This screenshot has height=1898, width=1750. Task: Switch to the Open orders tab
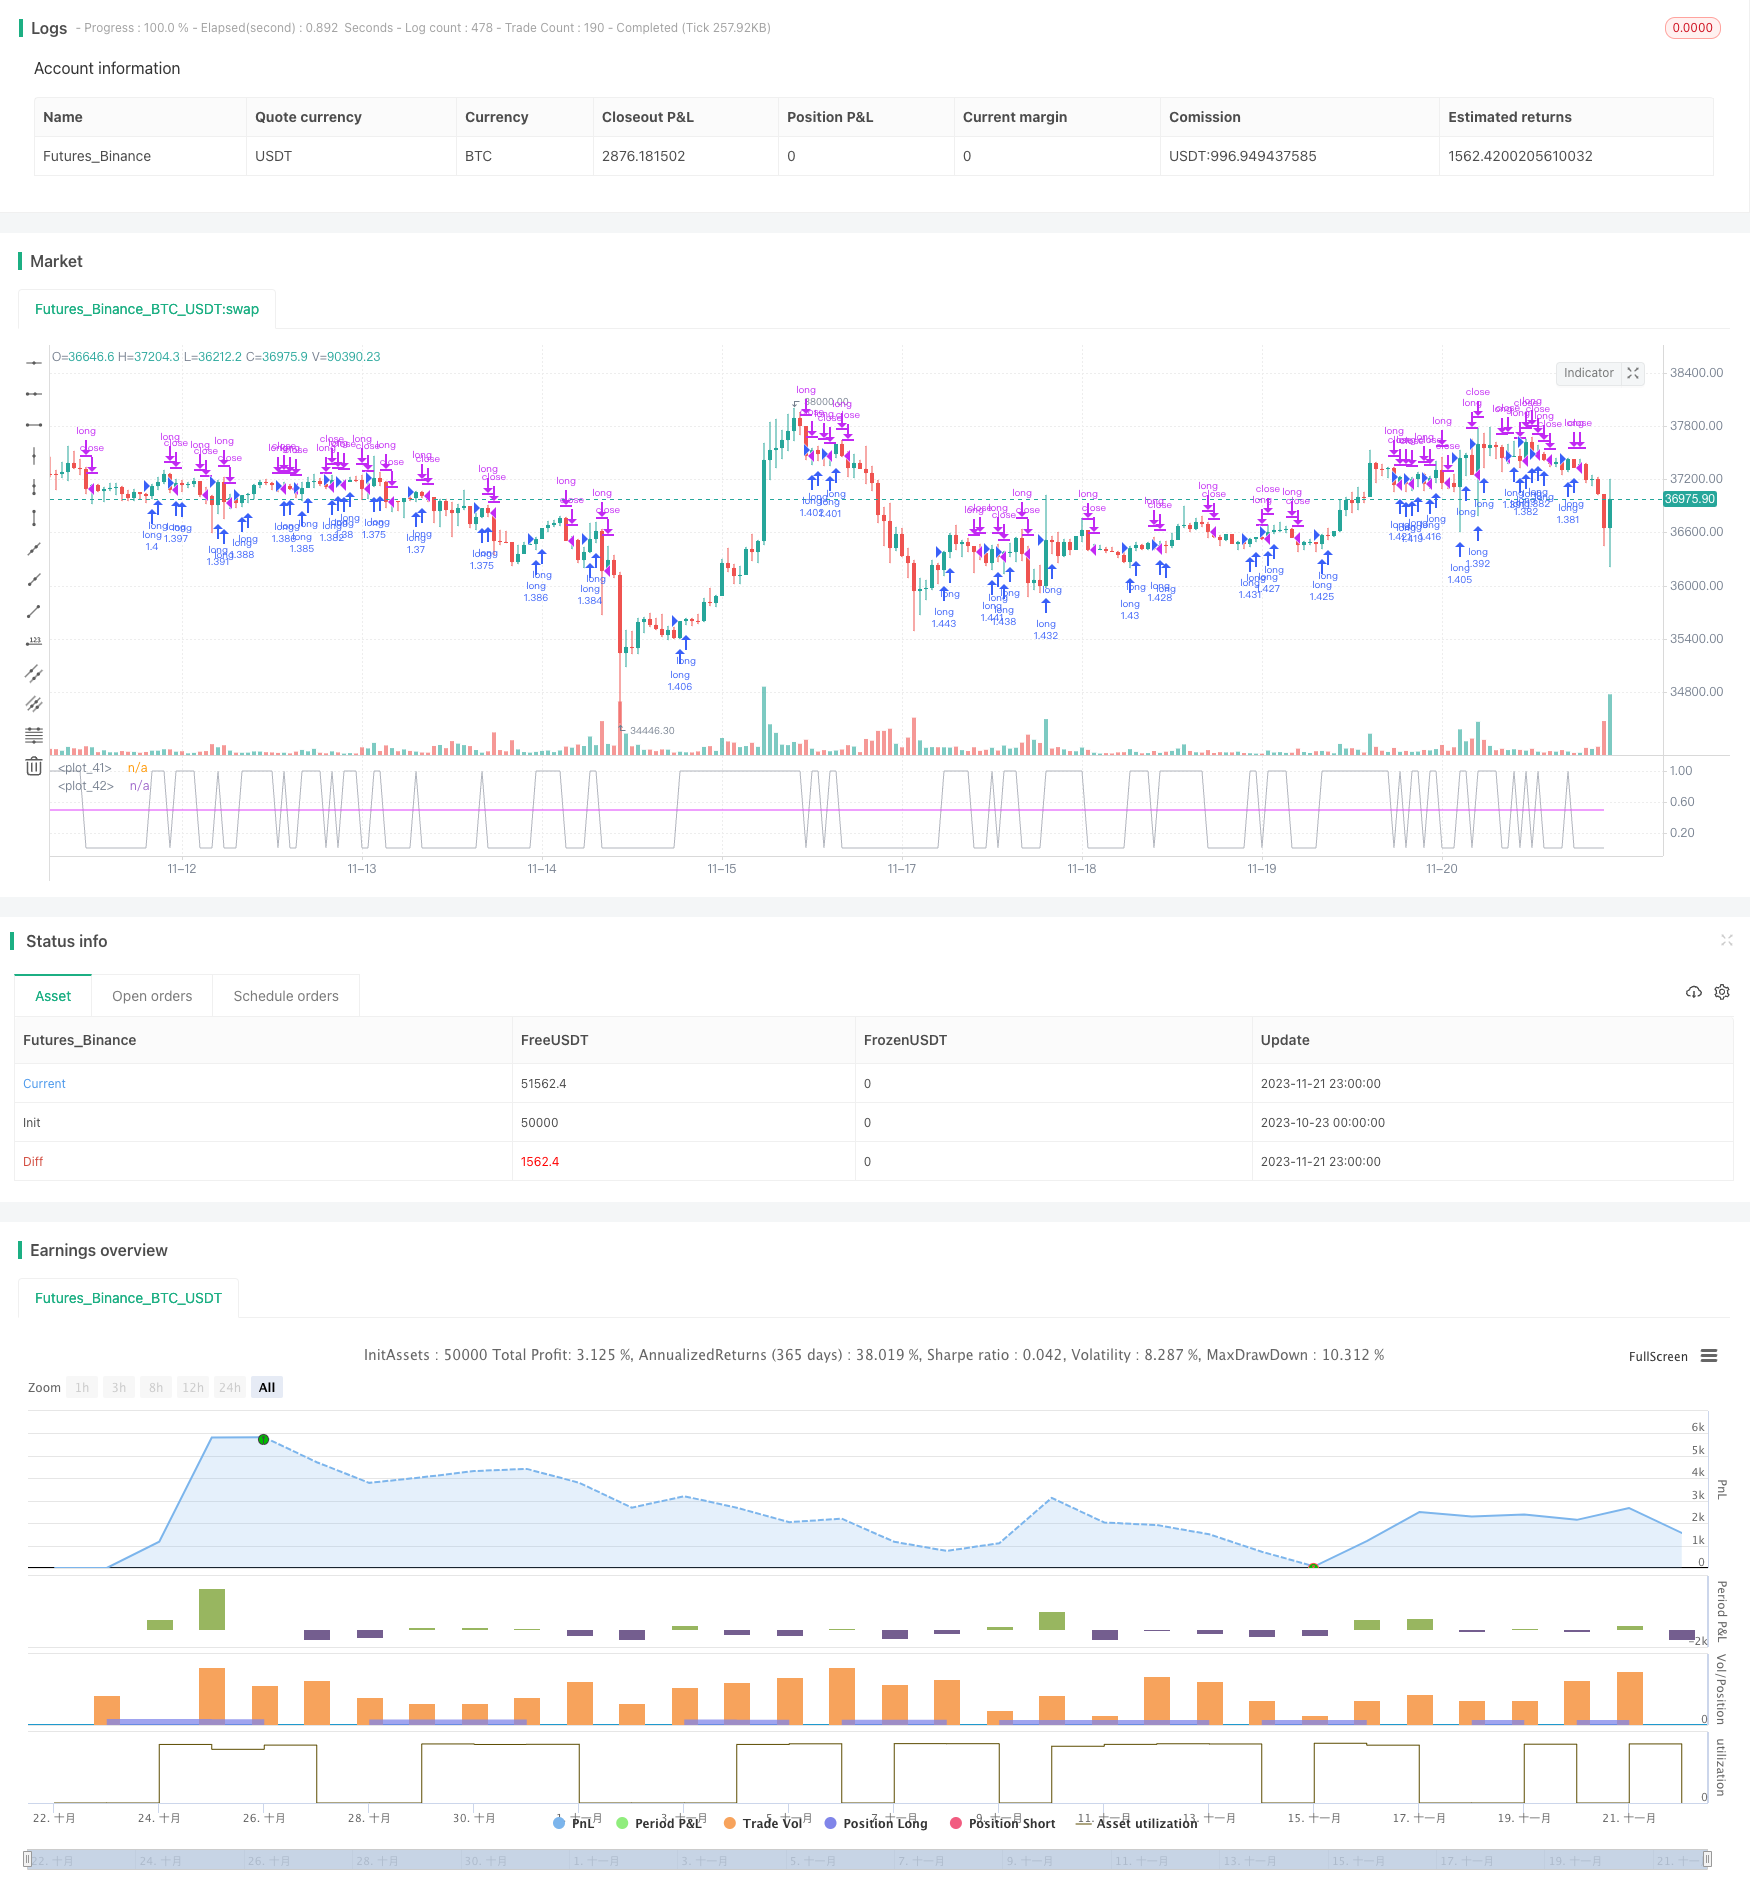coord(152,996)
